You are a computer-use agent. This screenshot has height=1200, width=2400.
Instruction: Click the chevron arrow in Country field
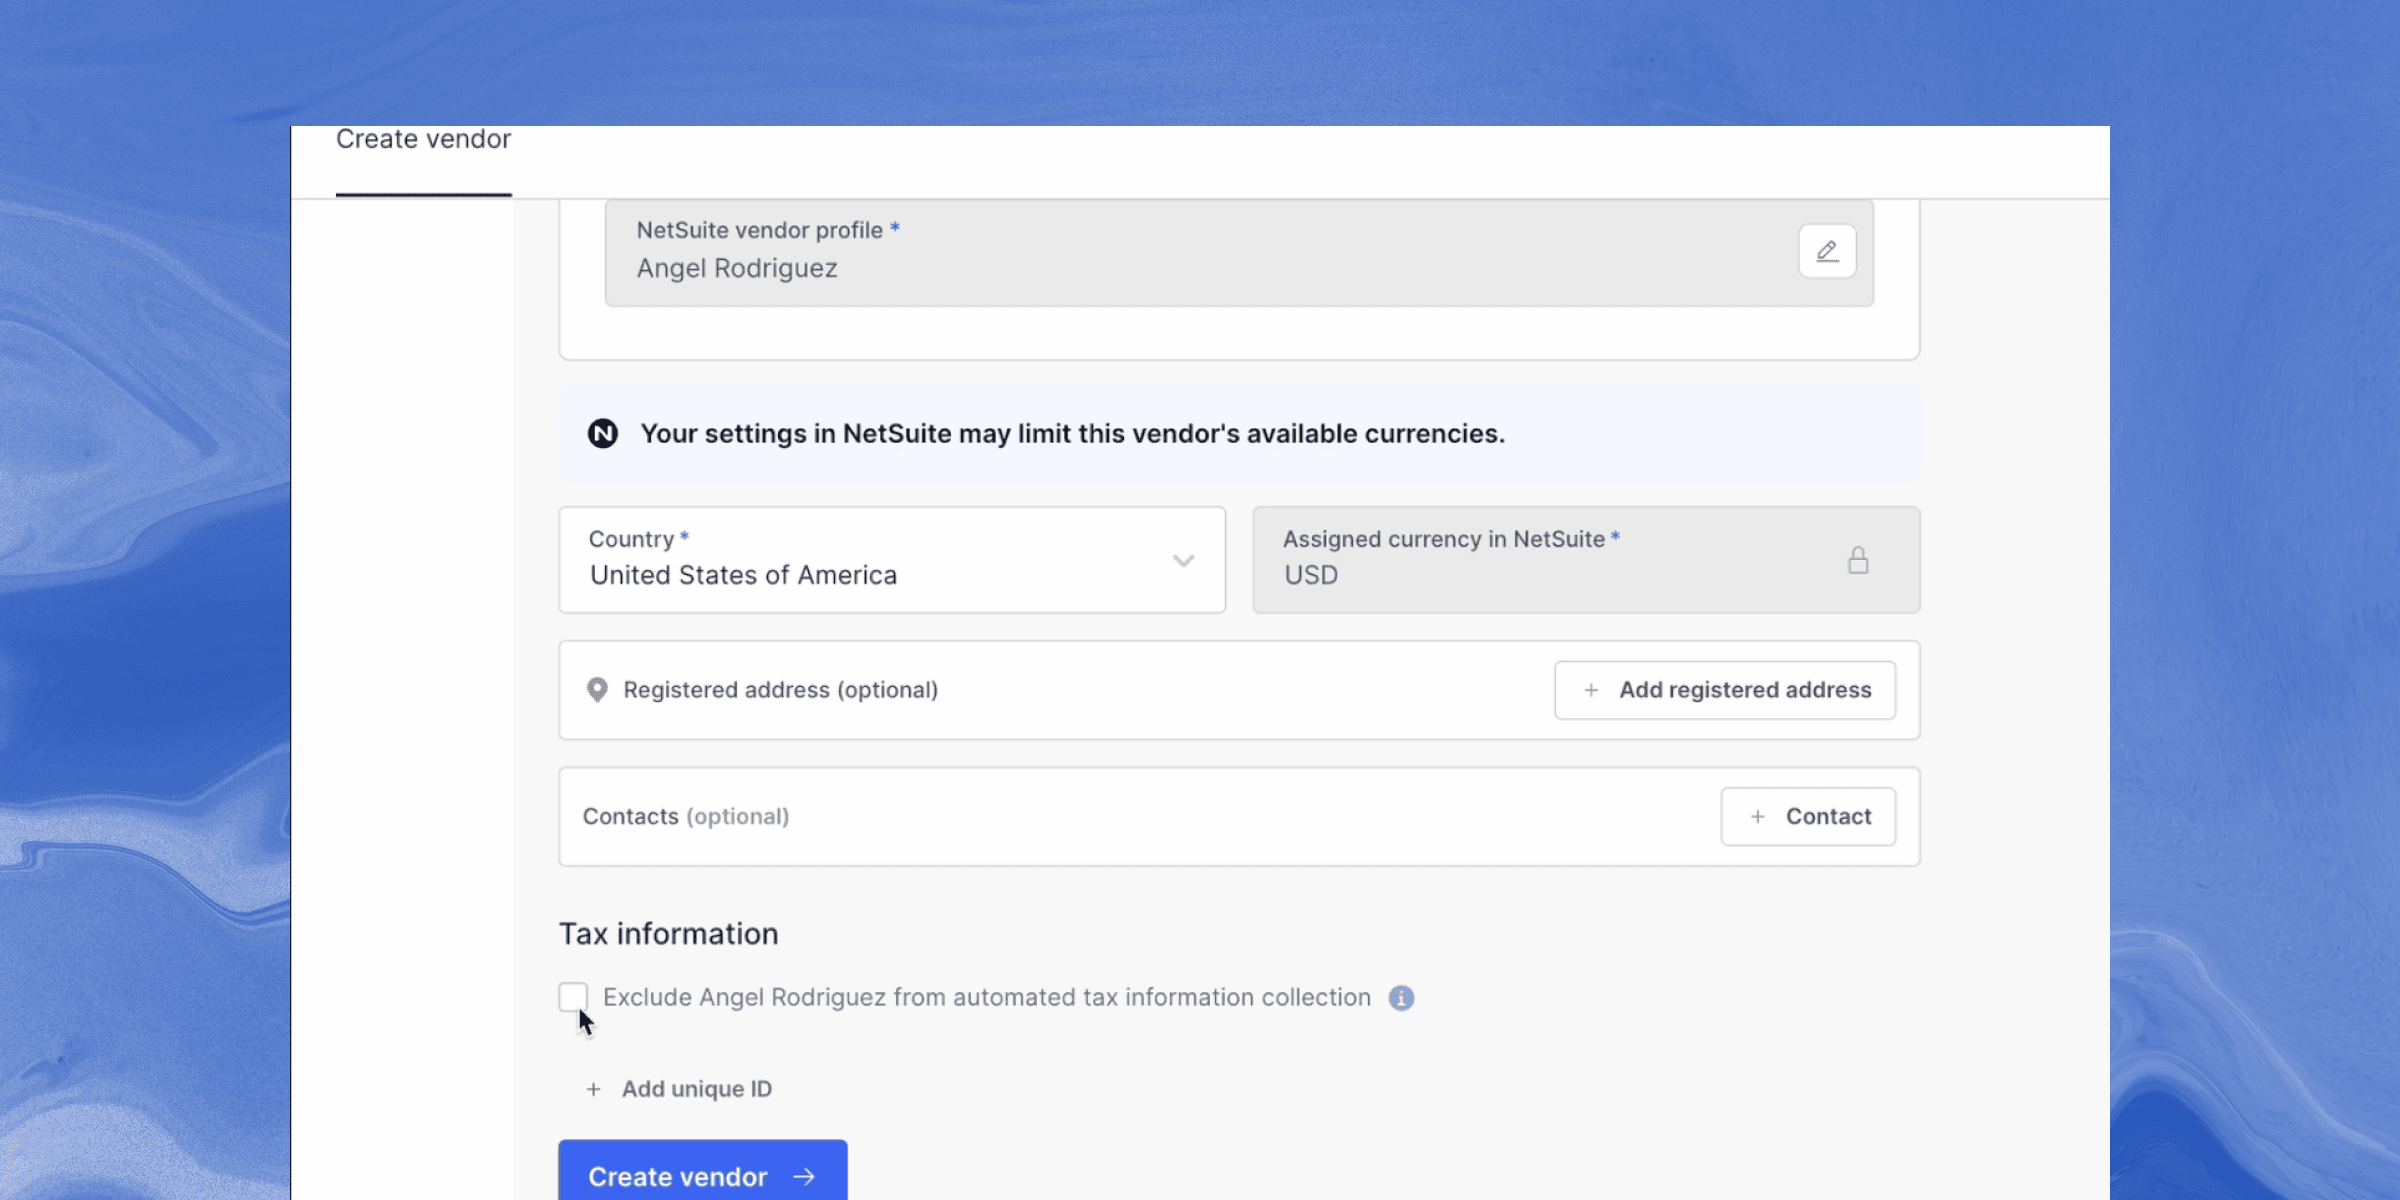(x=1183, y=560)
